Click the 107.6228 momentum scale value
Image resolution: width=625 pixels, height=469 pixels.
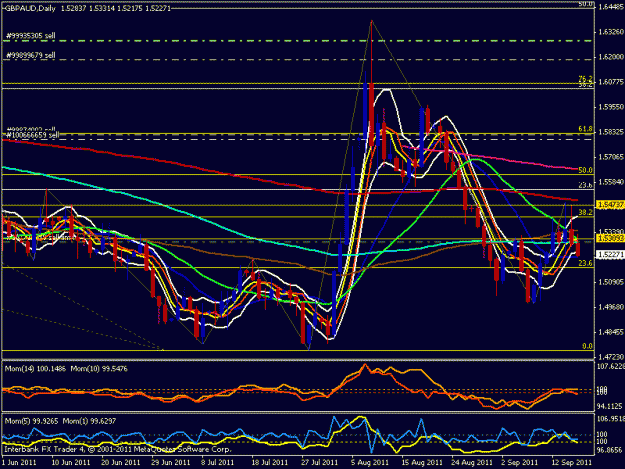611,366
